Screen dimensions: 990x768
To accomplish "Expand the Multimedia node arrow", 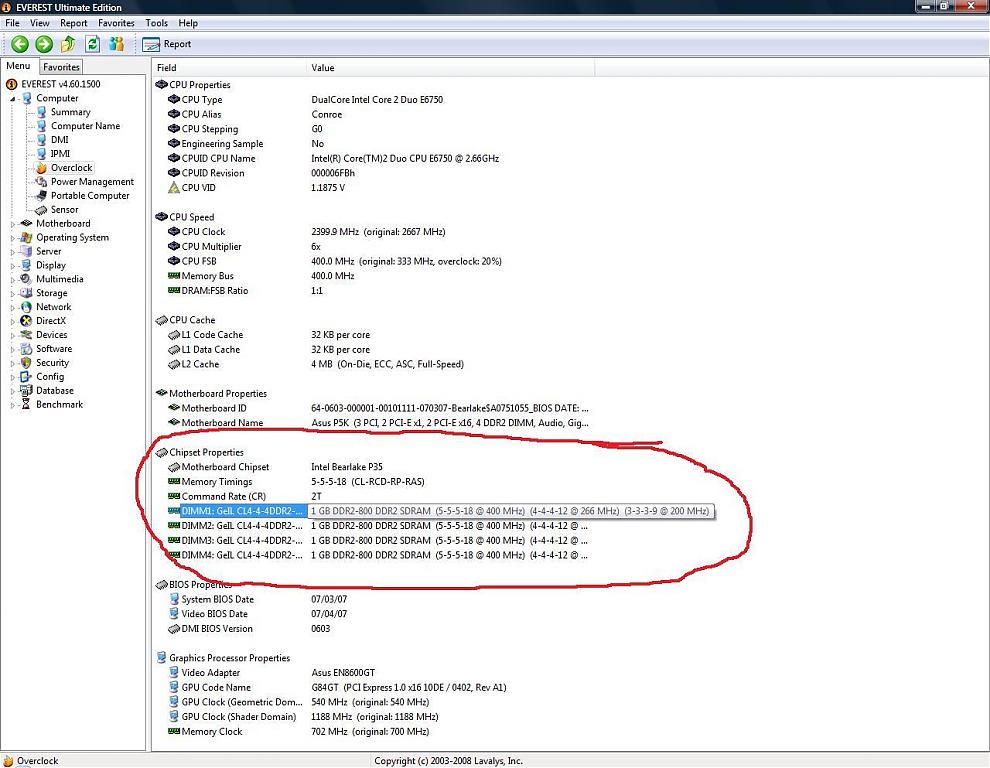I will tap(13, 279).
